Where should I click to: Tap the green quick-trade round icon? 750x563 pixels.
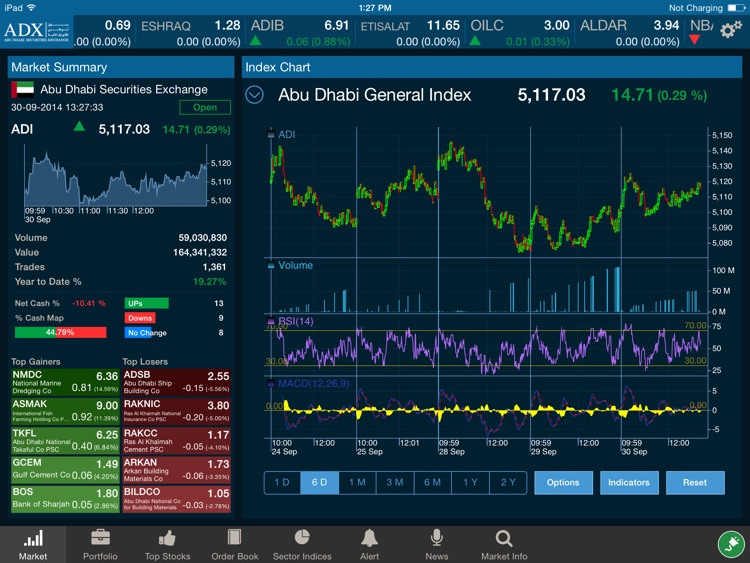point(731,544)
